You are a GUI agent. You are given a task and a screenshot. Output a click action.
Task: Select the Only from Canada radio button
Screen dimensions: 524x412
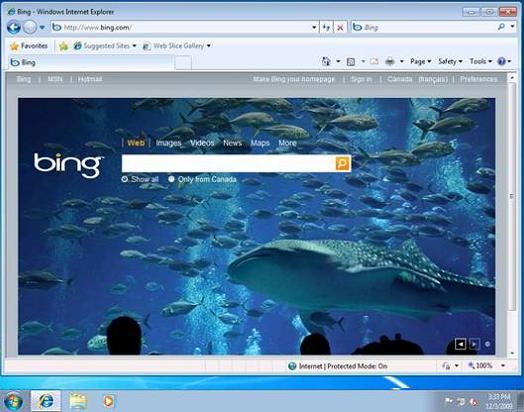[x=171, y=179]
